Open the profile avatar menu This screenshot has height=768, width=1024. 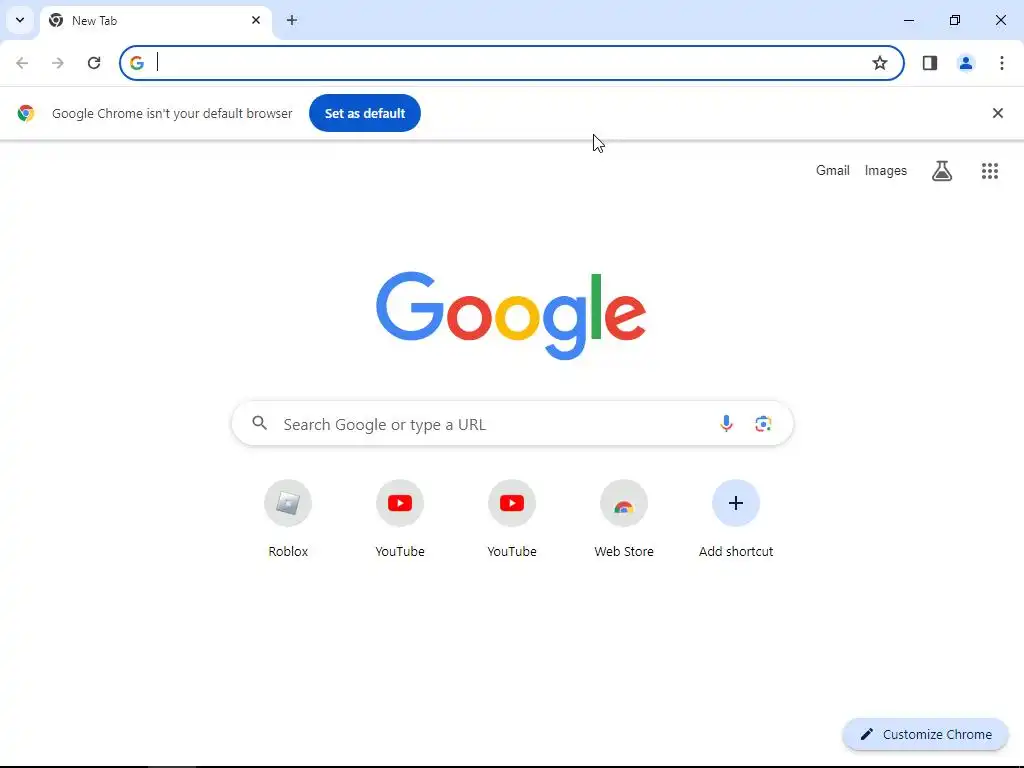(x=966, y=63)
